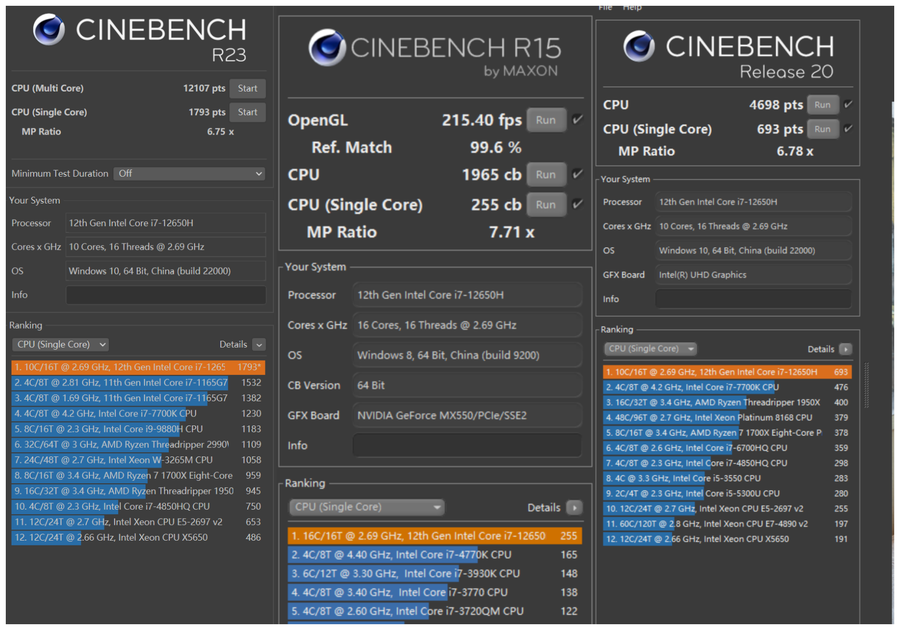
Task: Open the Help menu in Cinebench R20
Action: [632, 7]
